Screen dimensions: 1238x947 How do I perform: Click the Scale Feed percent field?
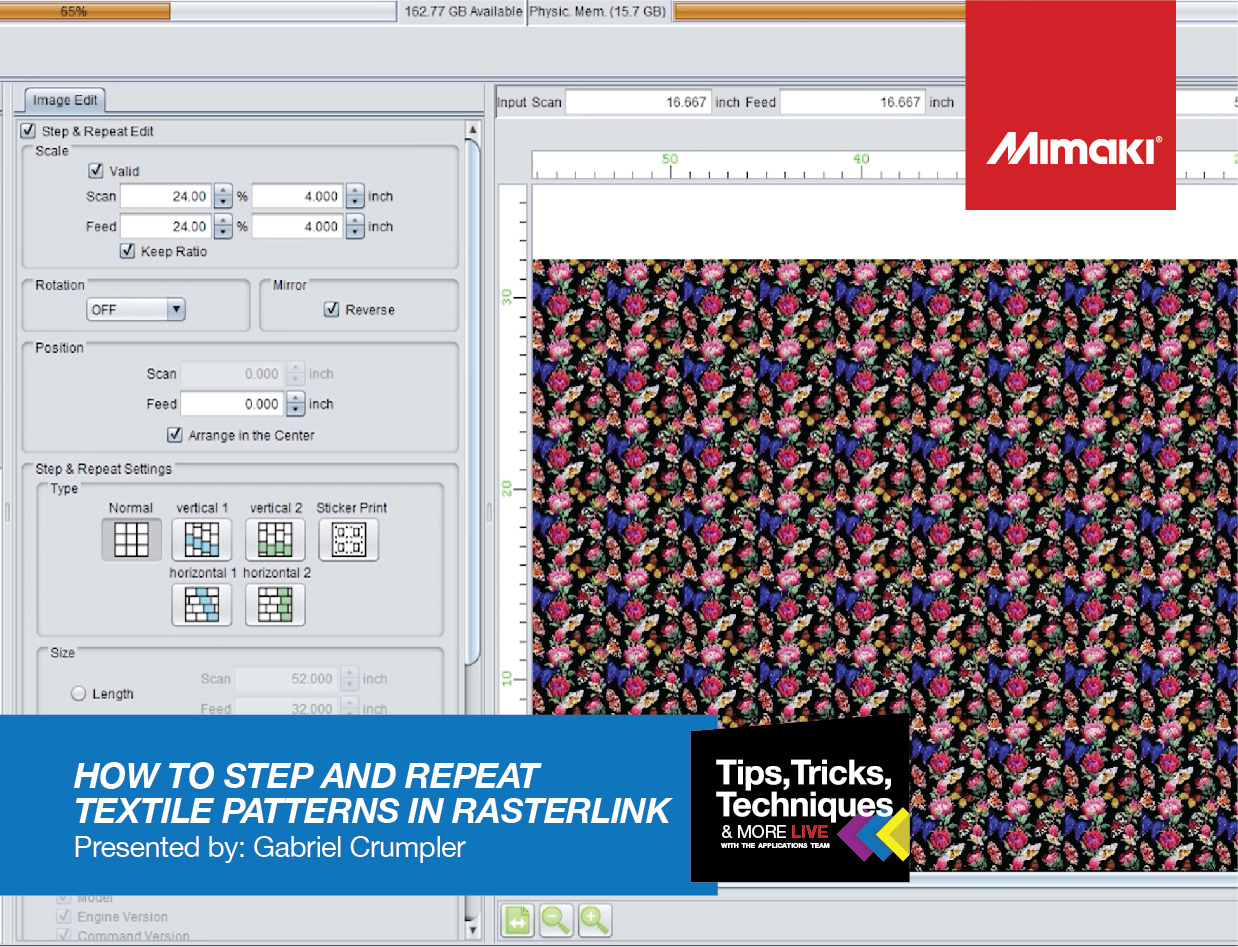[168, 227]
